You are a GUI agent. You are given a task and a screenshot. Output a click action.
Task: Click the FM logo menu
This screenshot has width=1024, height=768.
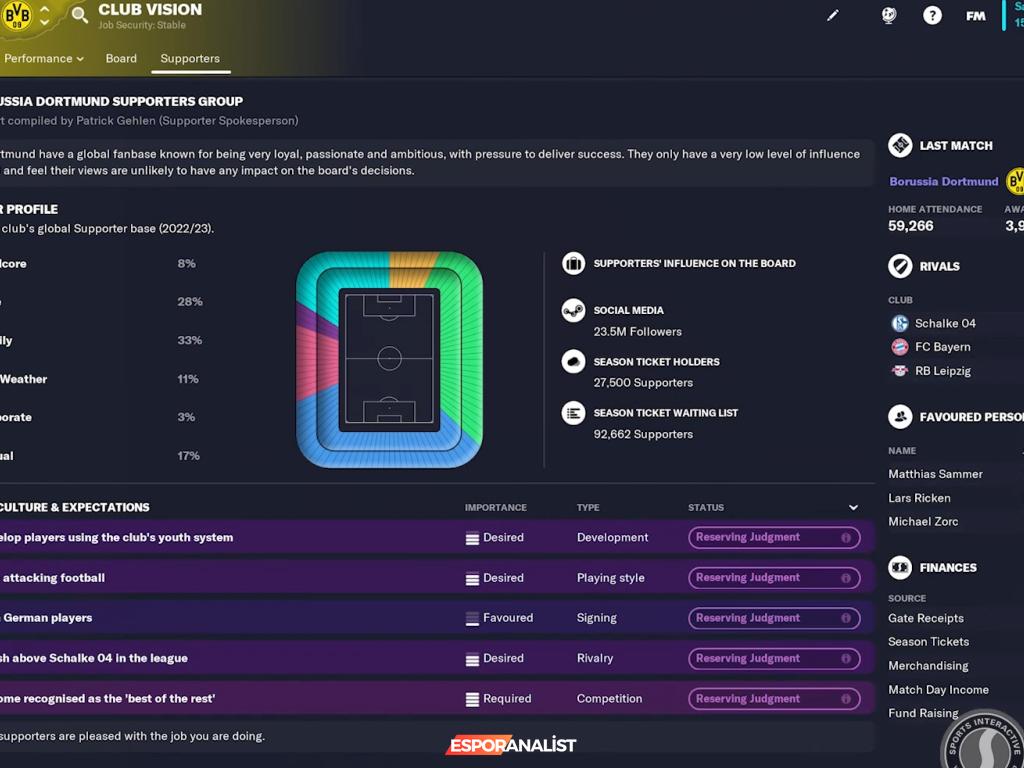(x=975, y=16)
